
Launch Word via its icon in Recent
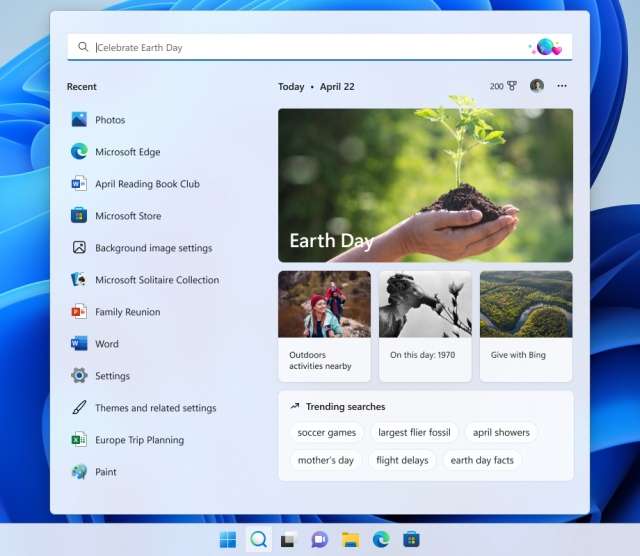pos(79,343)
